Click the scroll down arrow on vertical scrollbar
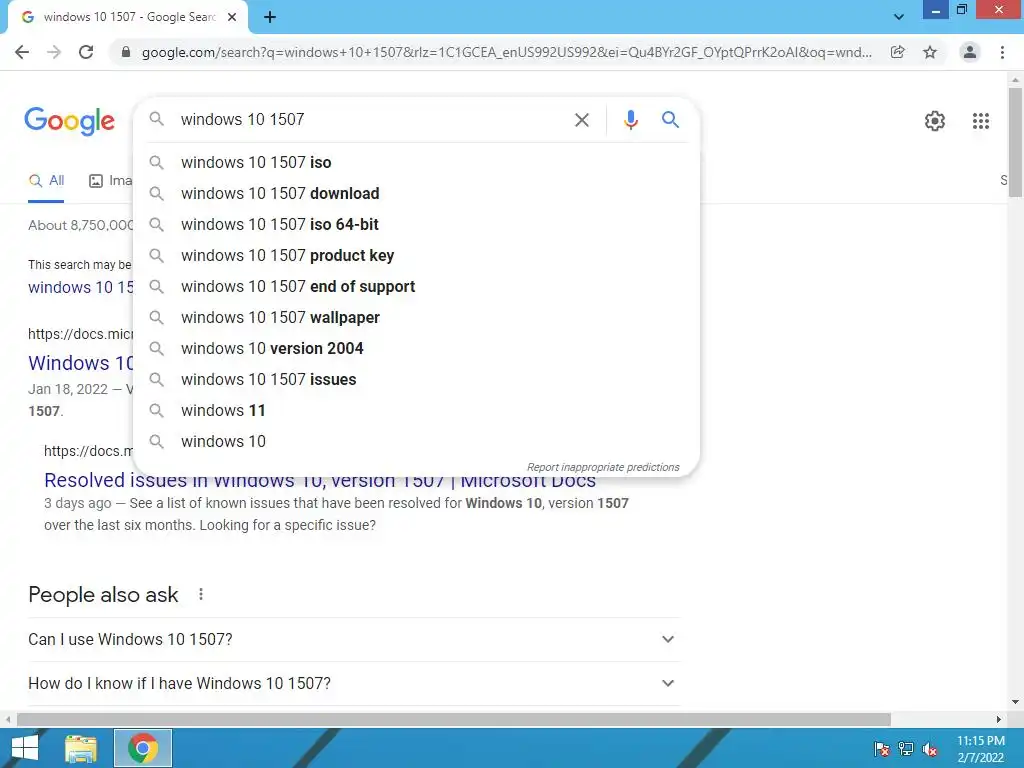 tap(1015, 702)
